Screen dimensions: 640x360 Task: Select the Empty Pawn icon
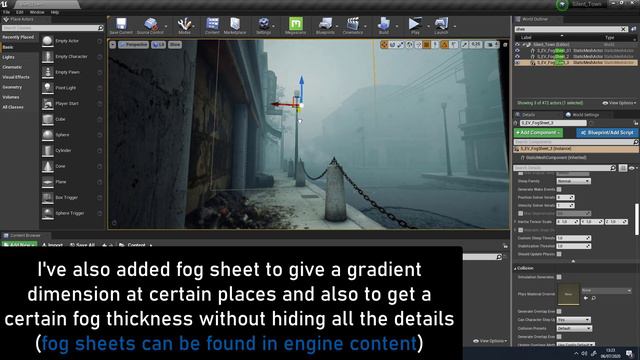[48, 72]
